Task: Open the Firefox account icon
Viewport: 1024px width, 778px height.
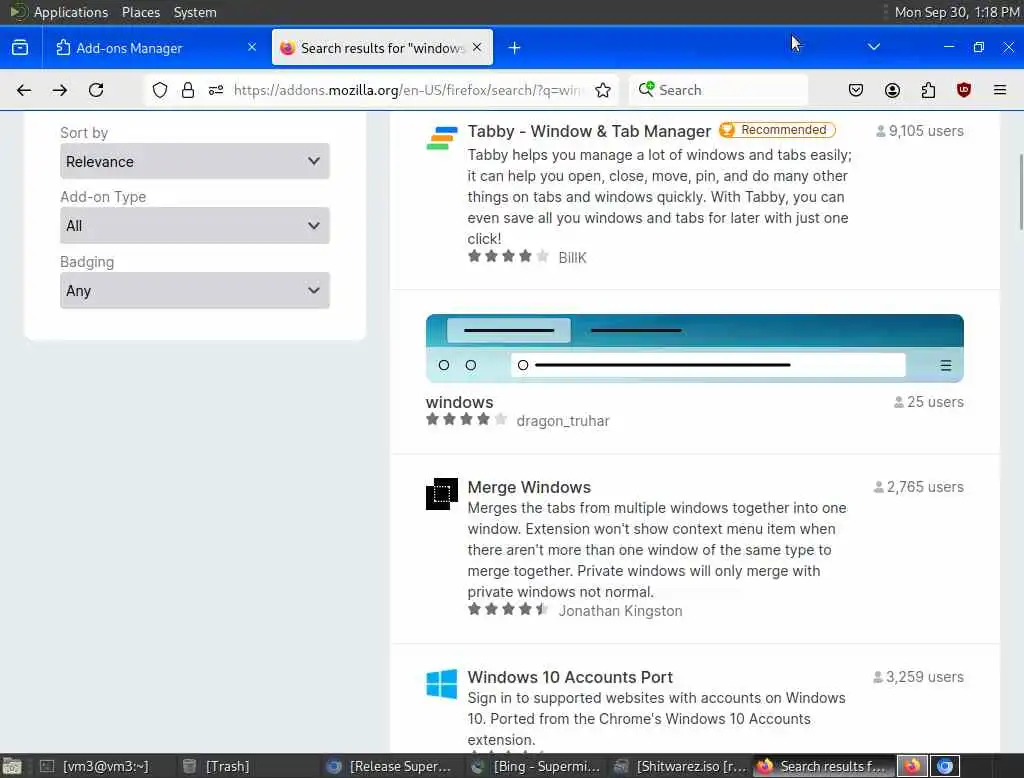Action: click(x=892, y=90)
